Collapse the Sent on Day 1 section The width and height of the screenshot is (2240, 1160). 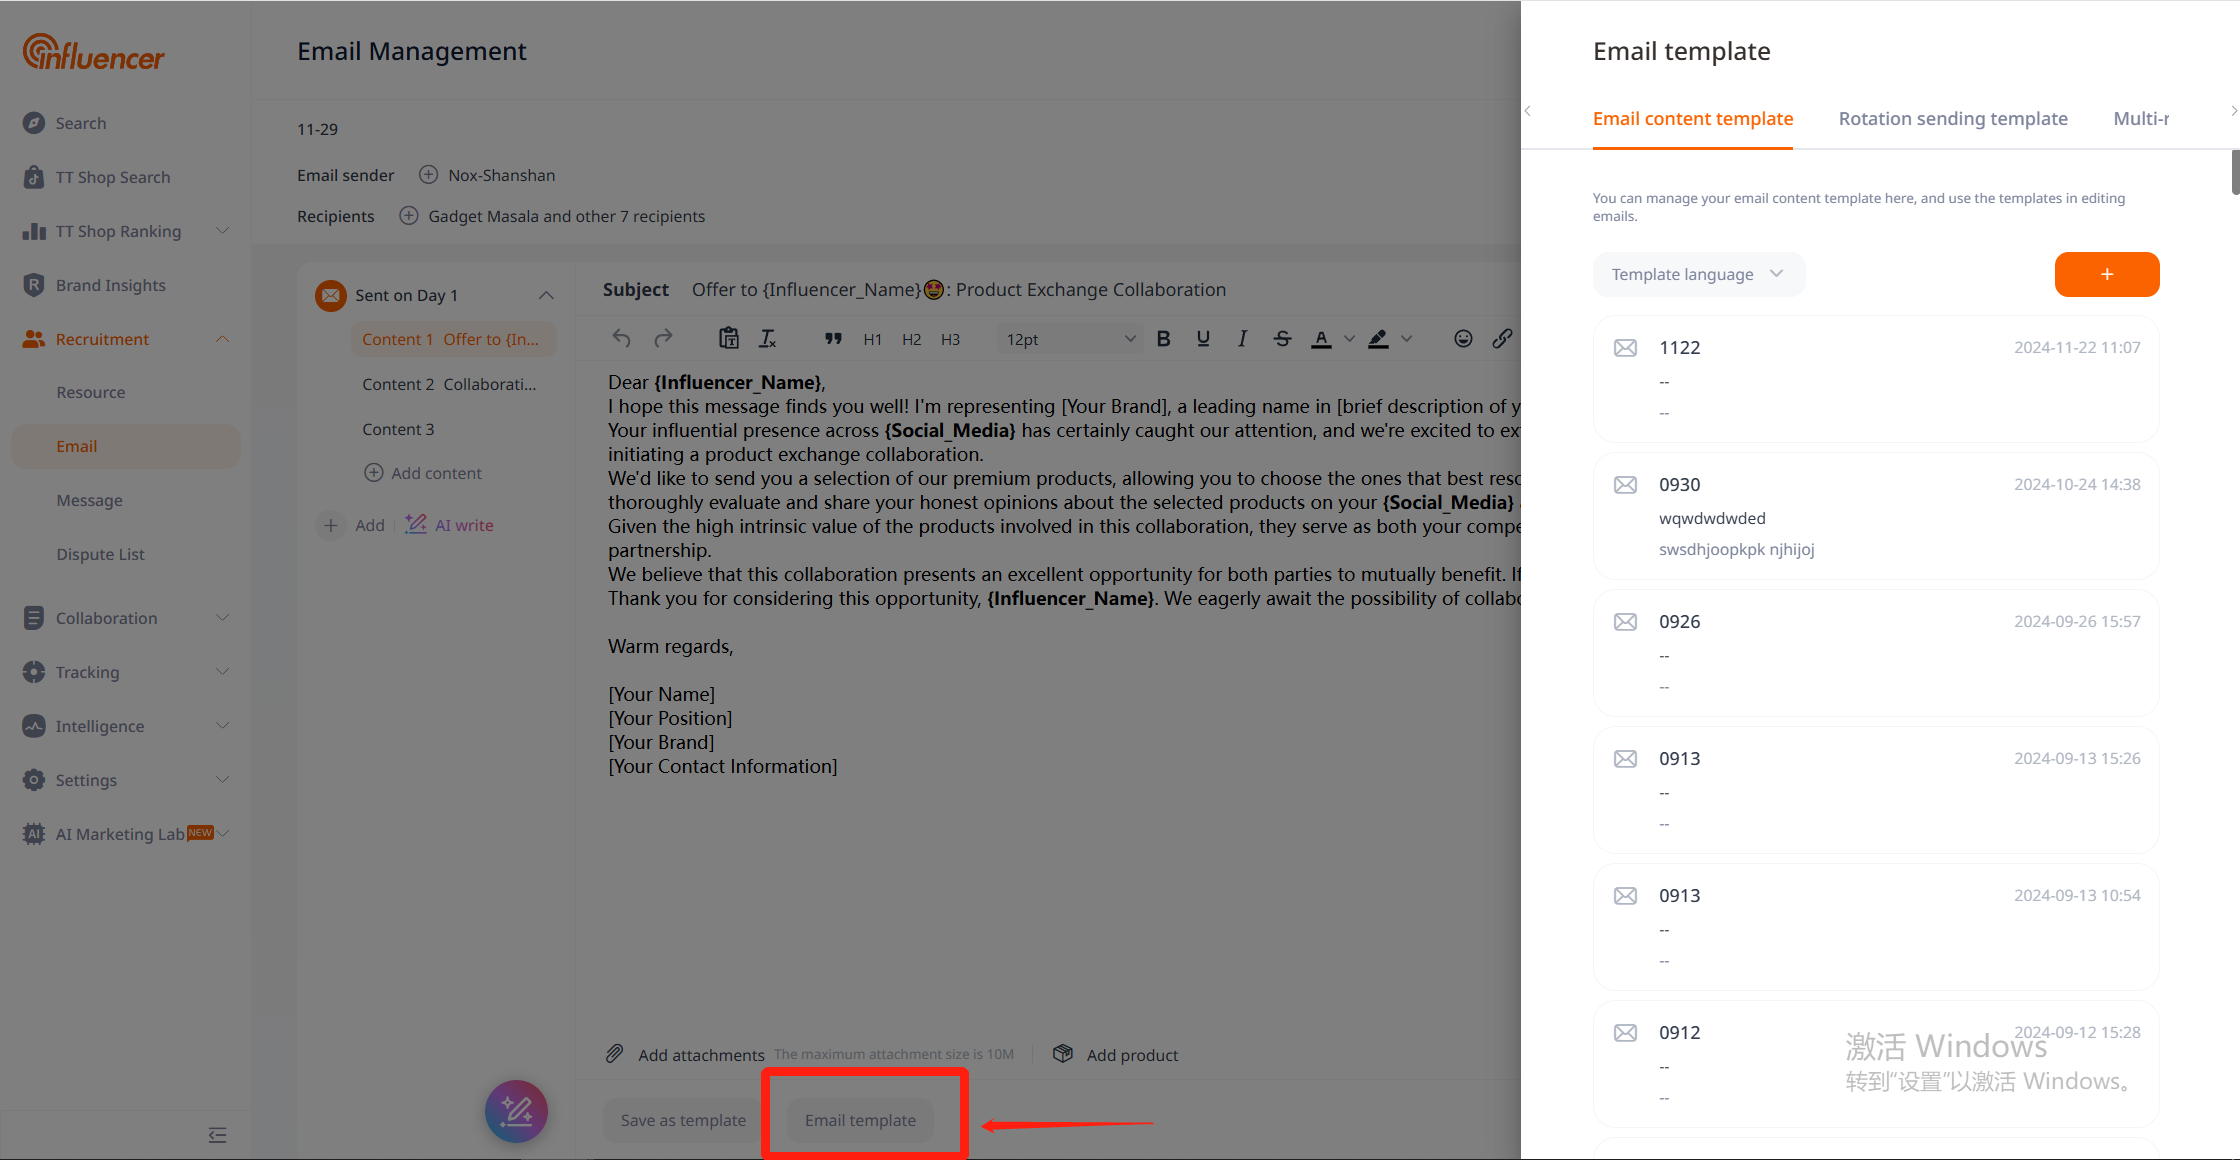point(546,295)
